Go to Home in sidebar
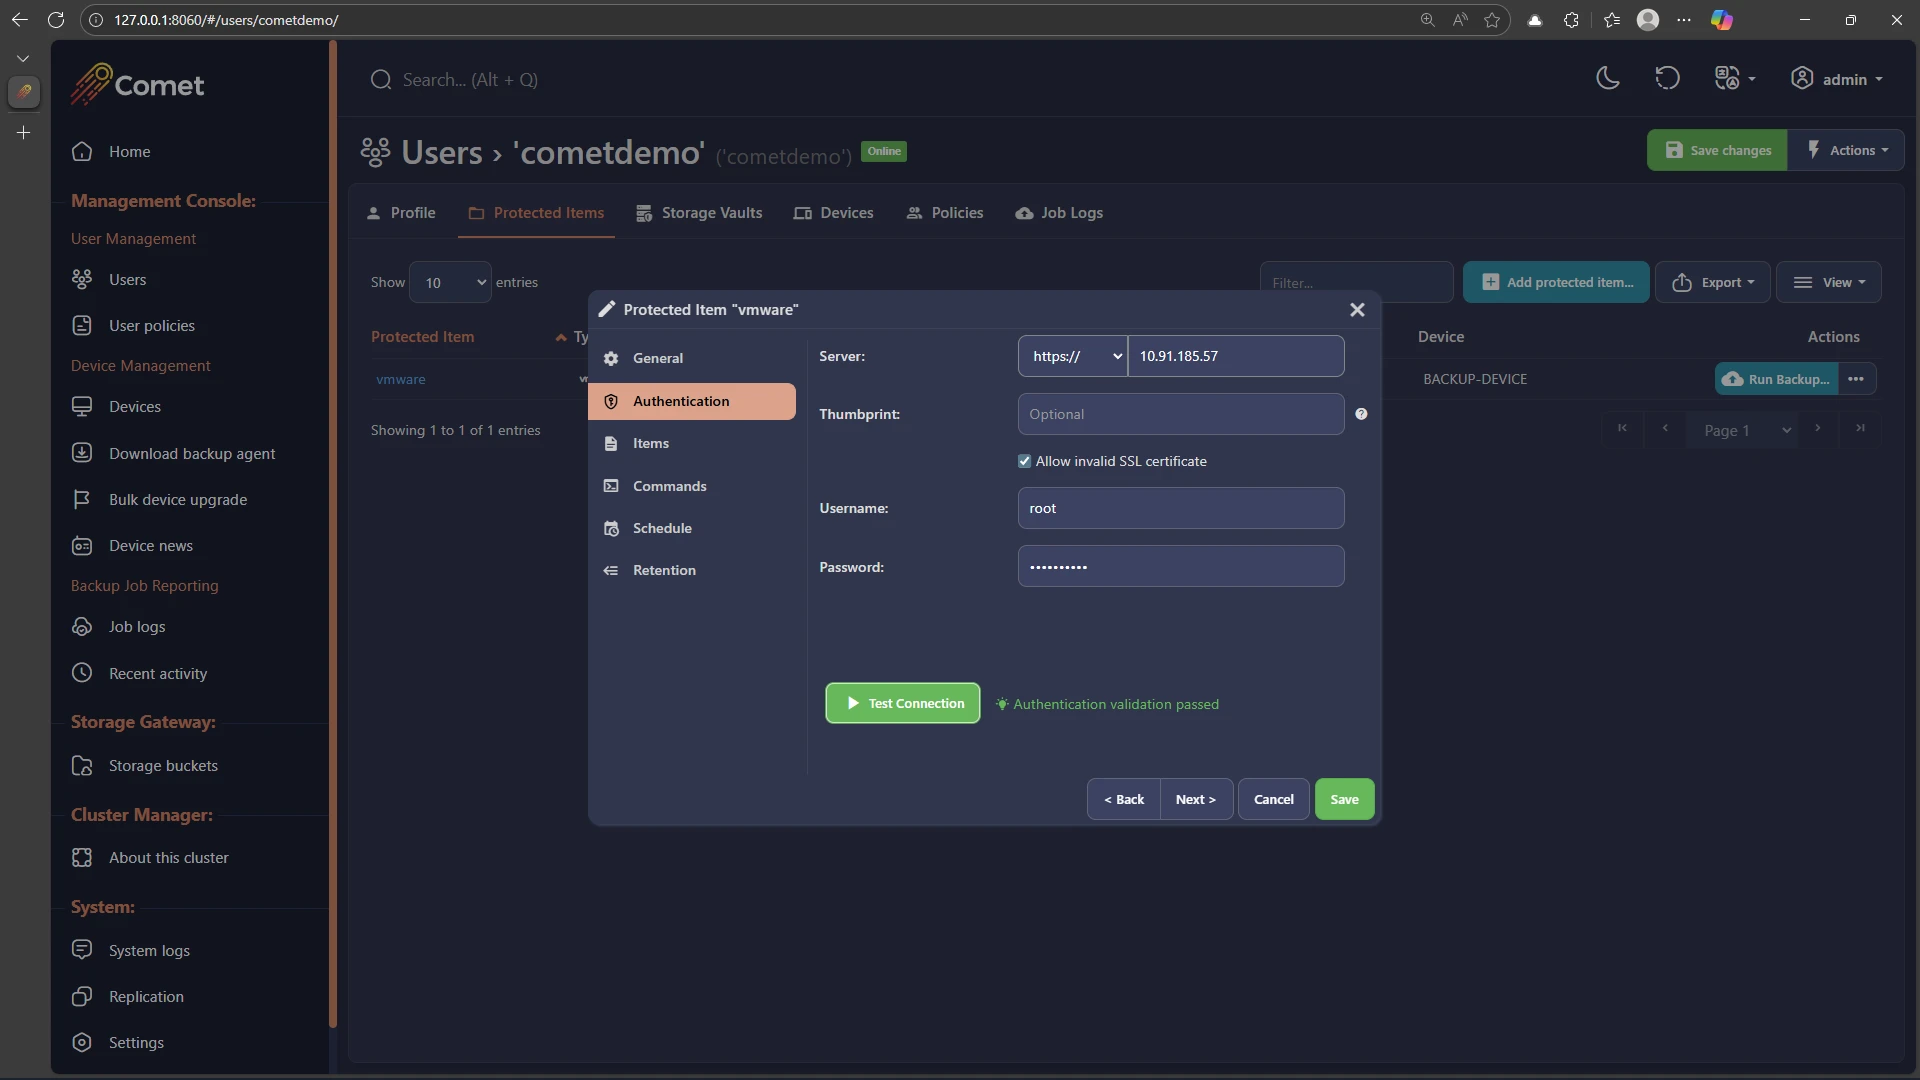This screenshot has width=1920, height=1080. [129, 152]
